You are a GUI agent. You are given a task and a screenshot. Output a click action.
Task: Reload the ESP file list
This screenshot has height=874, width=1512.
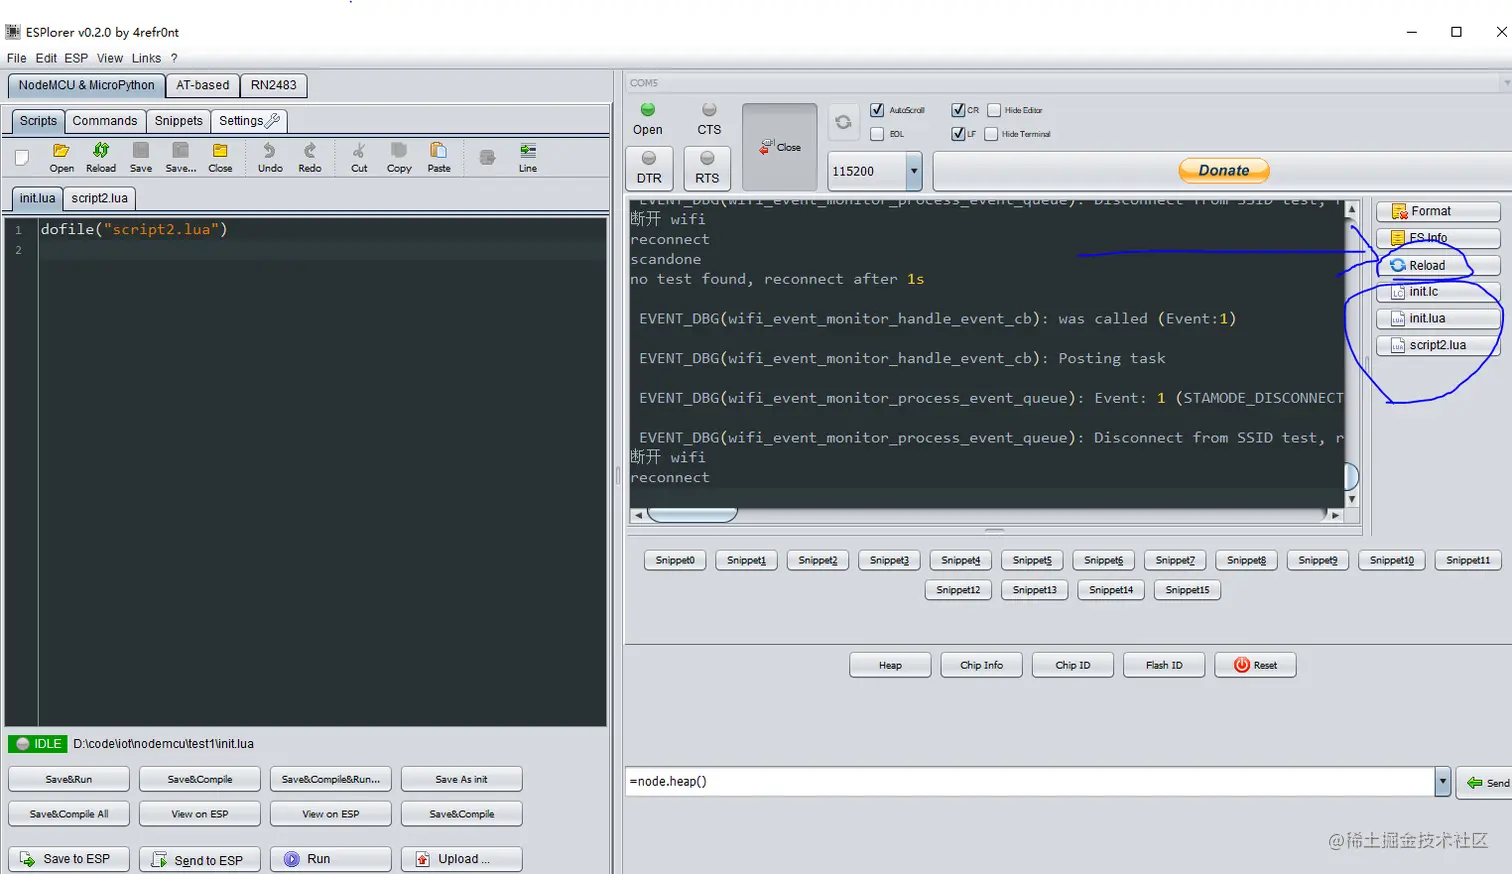(x=1438, y=265)
